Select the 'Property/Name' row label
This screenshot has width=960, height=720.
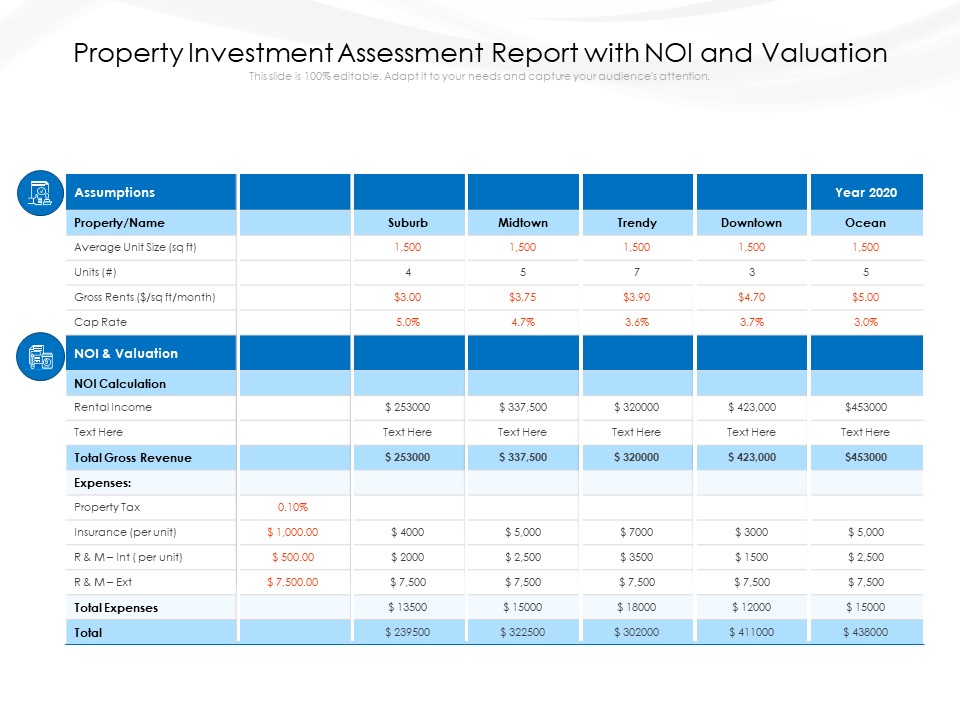pos(119,223)
